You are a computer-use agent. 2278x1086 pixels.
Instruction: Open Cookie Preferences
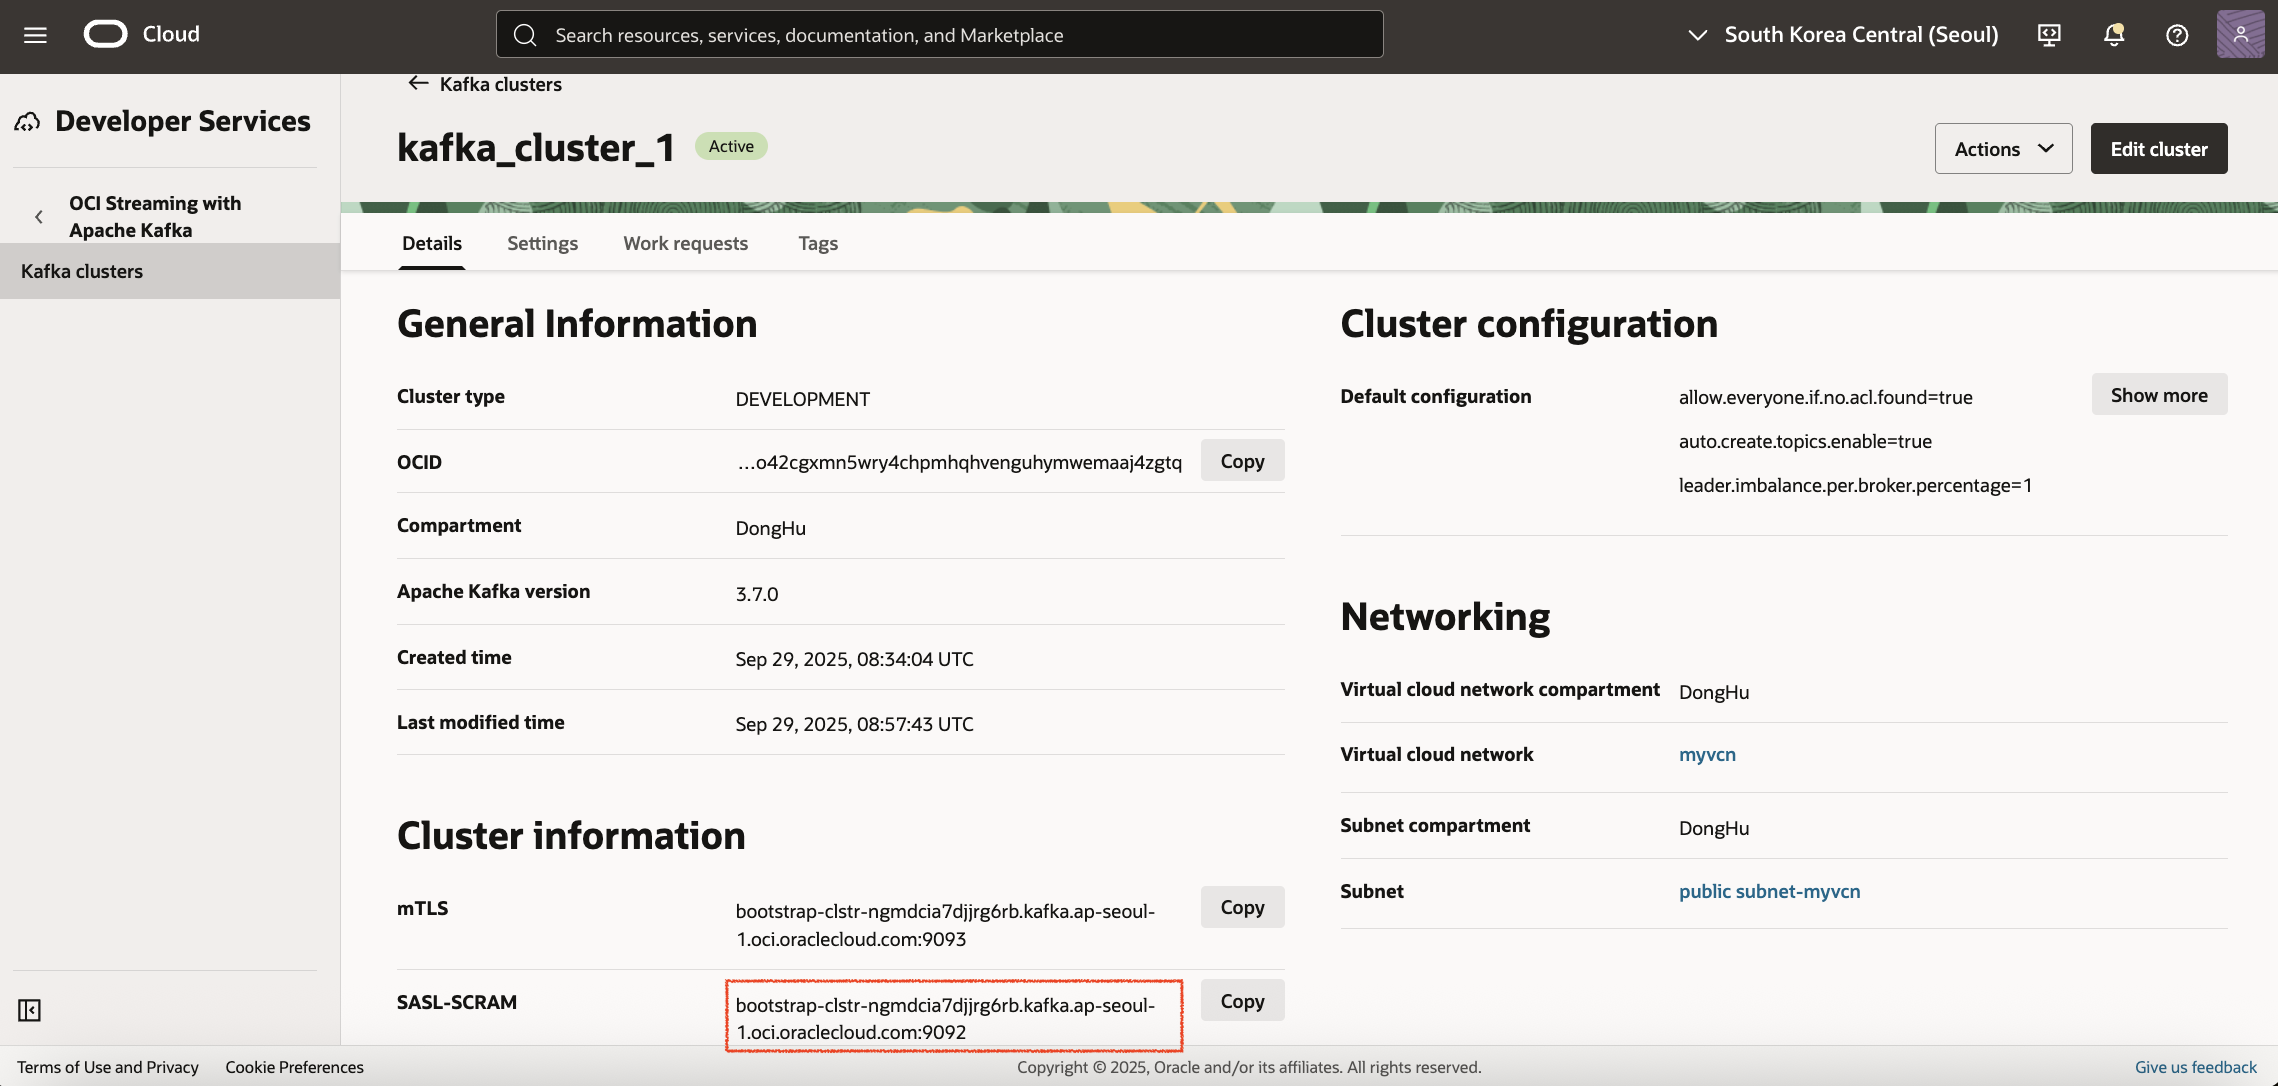point(294,1067)
